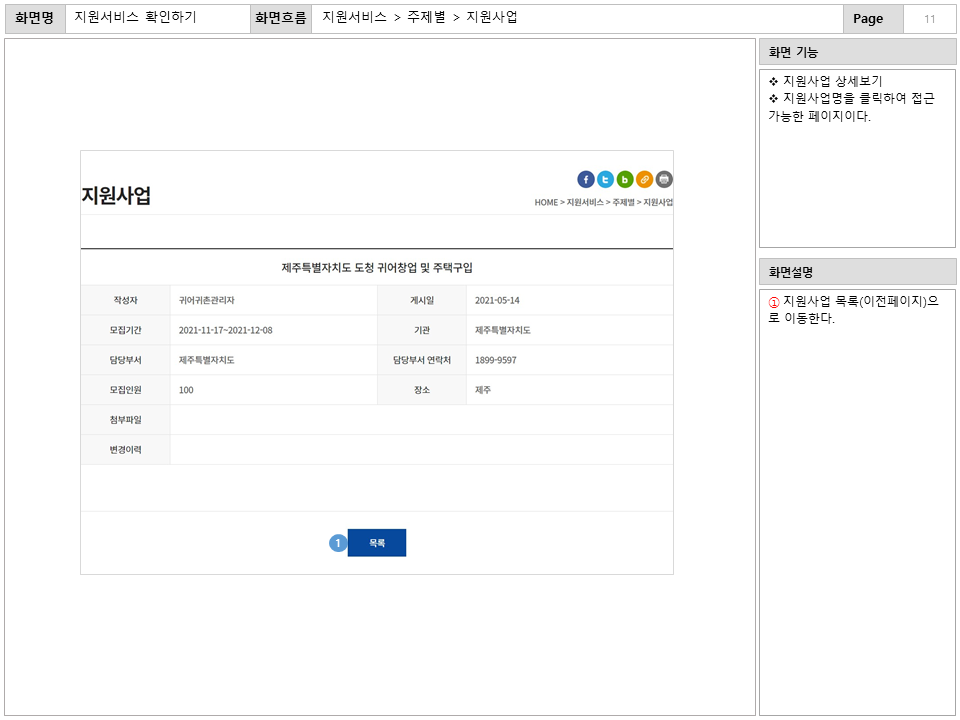Select the 담당부서 연락처 value 1899-9597
This screenshot has height=720, width=960.
(496, 360)
